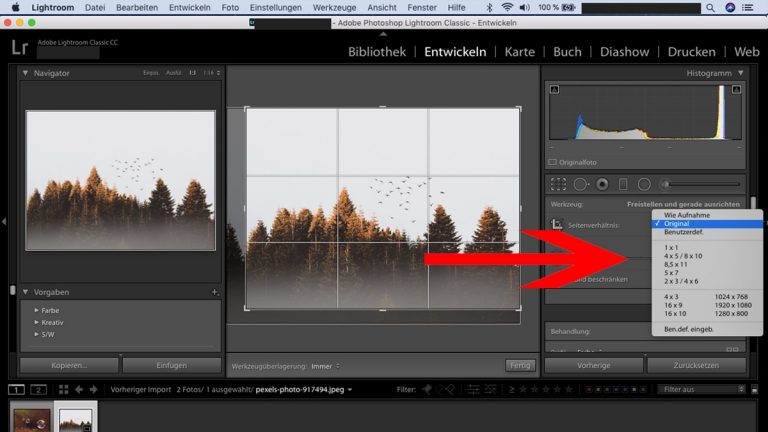The image size is (768, 432).
Task: Switch to the Bibliothek module
Action: pos(376,52)
